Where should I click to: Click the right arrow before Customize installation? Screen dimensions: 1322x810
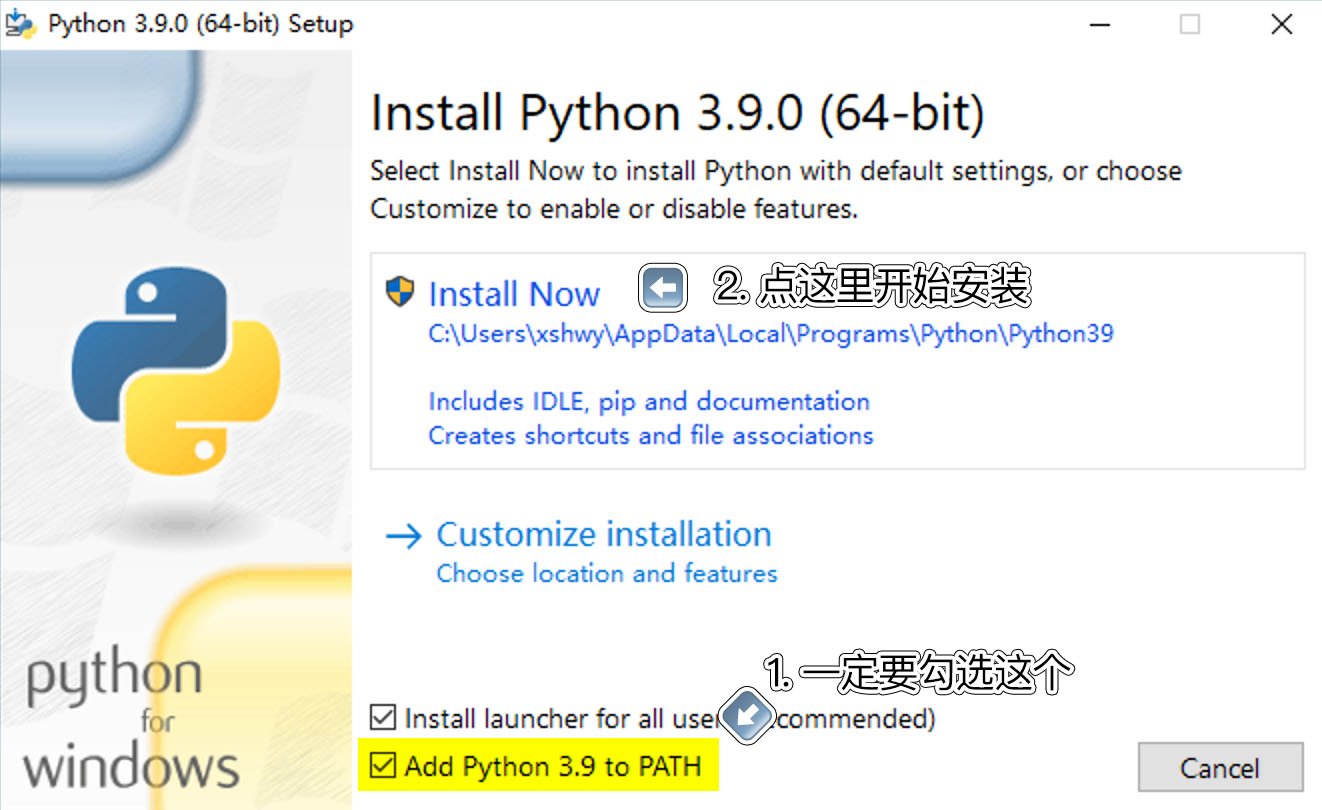(404, 536)
